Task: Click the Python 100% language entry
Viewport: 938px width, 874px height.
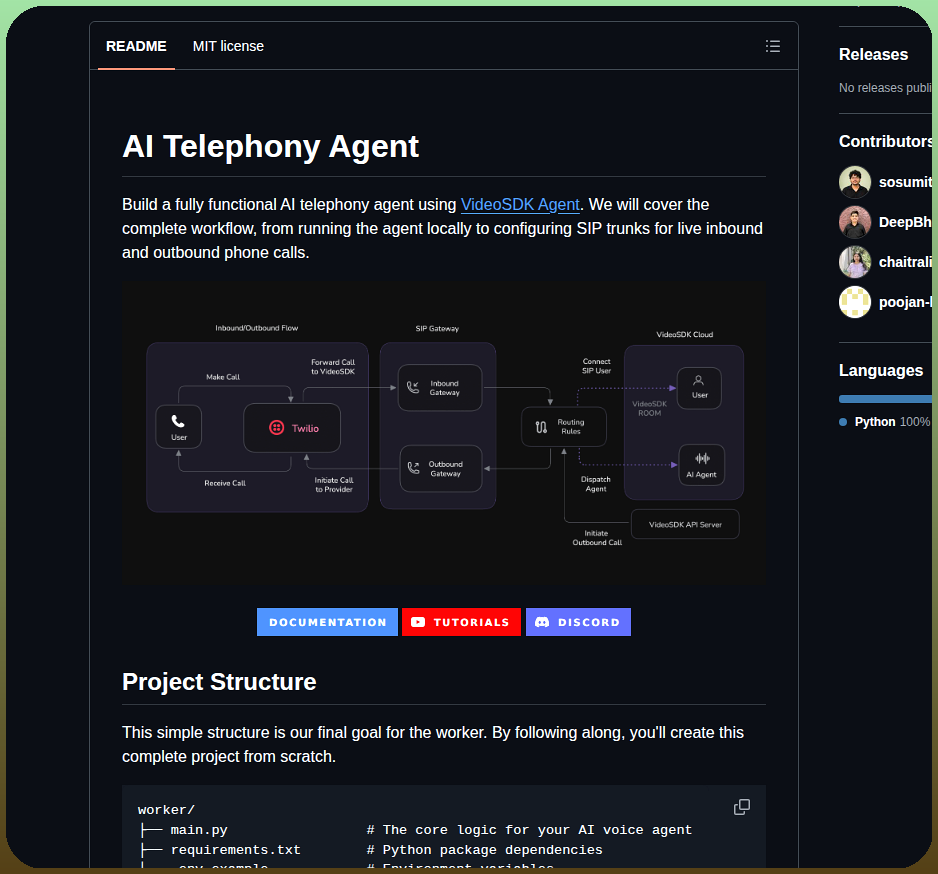Action: (x=885, y=422)
